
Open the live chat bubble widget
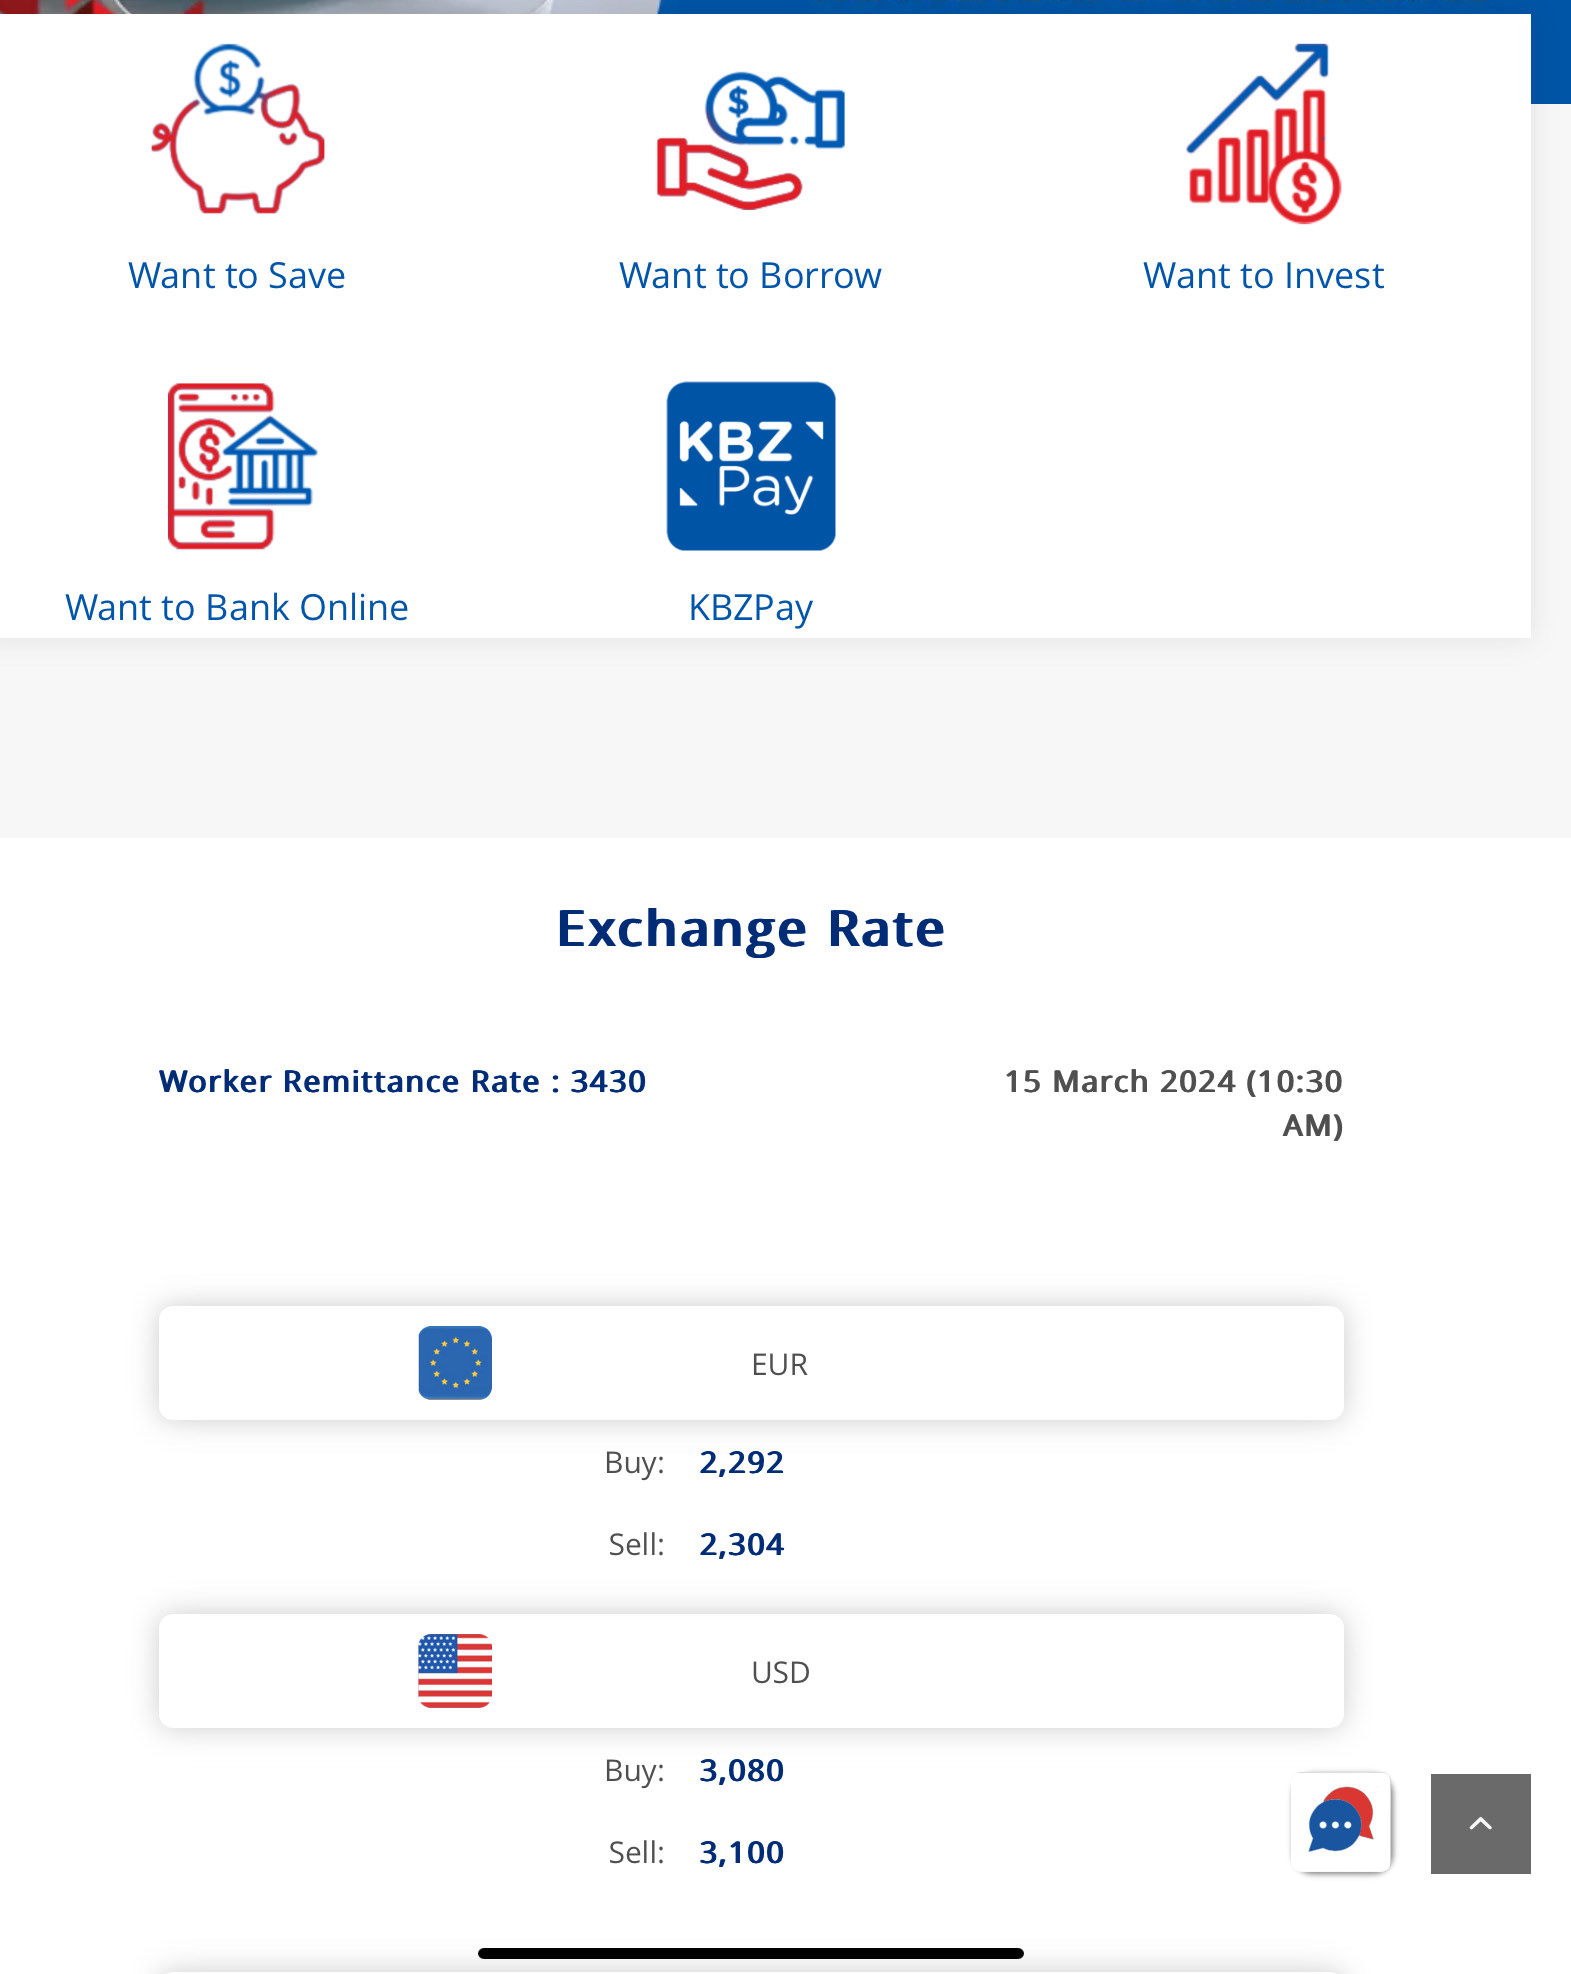pyautogui.click(x=1340, y=1822)
